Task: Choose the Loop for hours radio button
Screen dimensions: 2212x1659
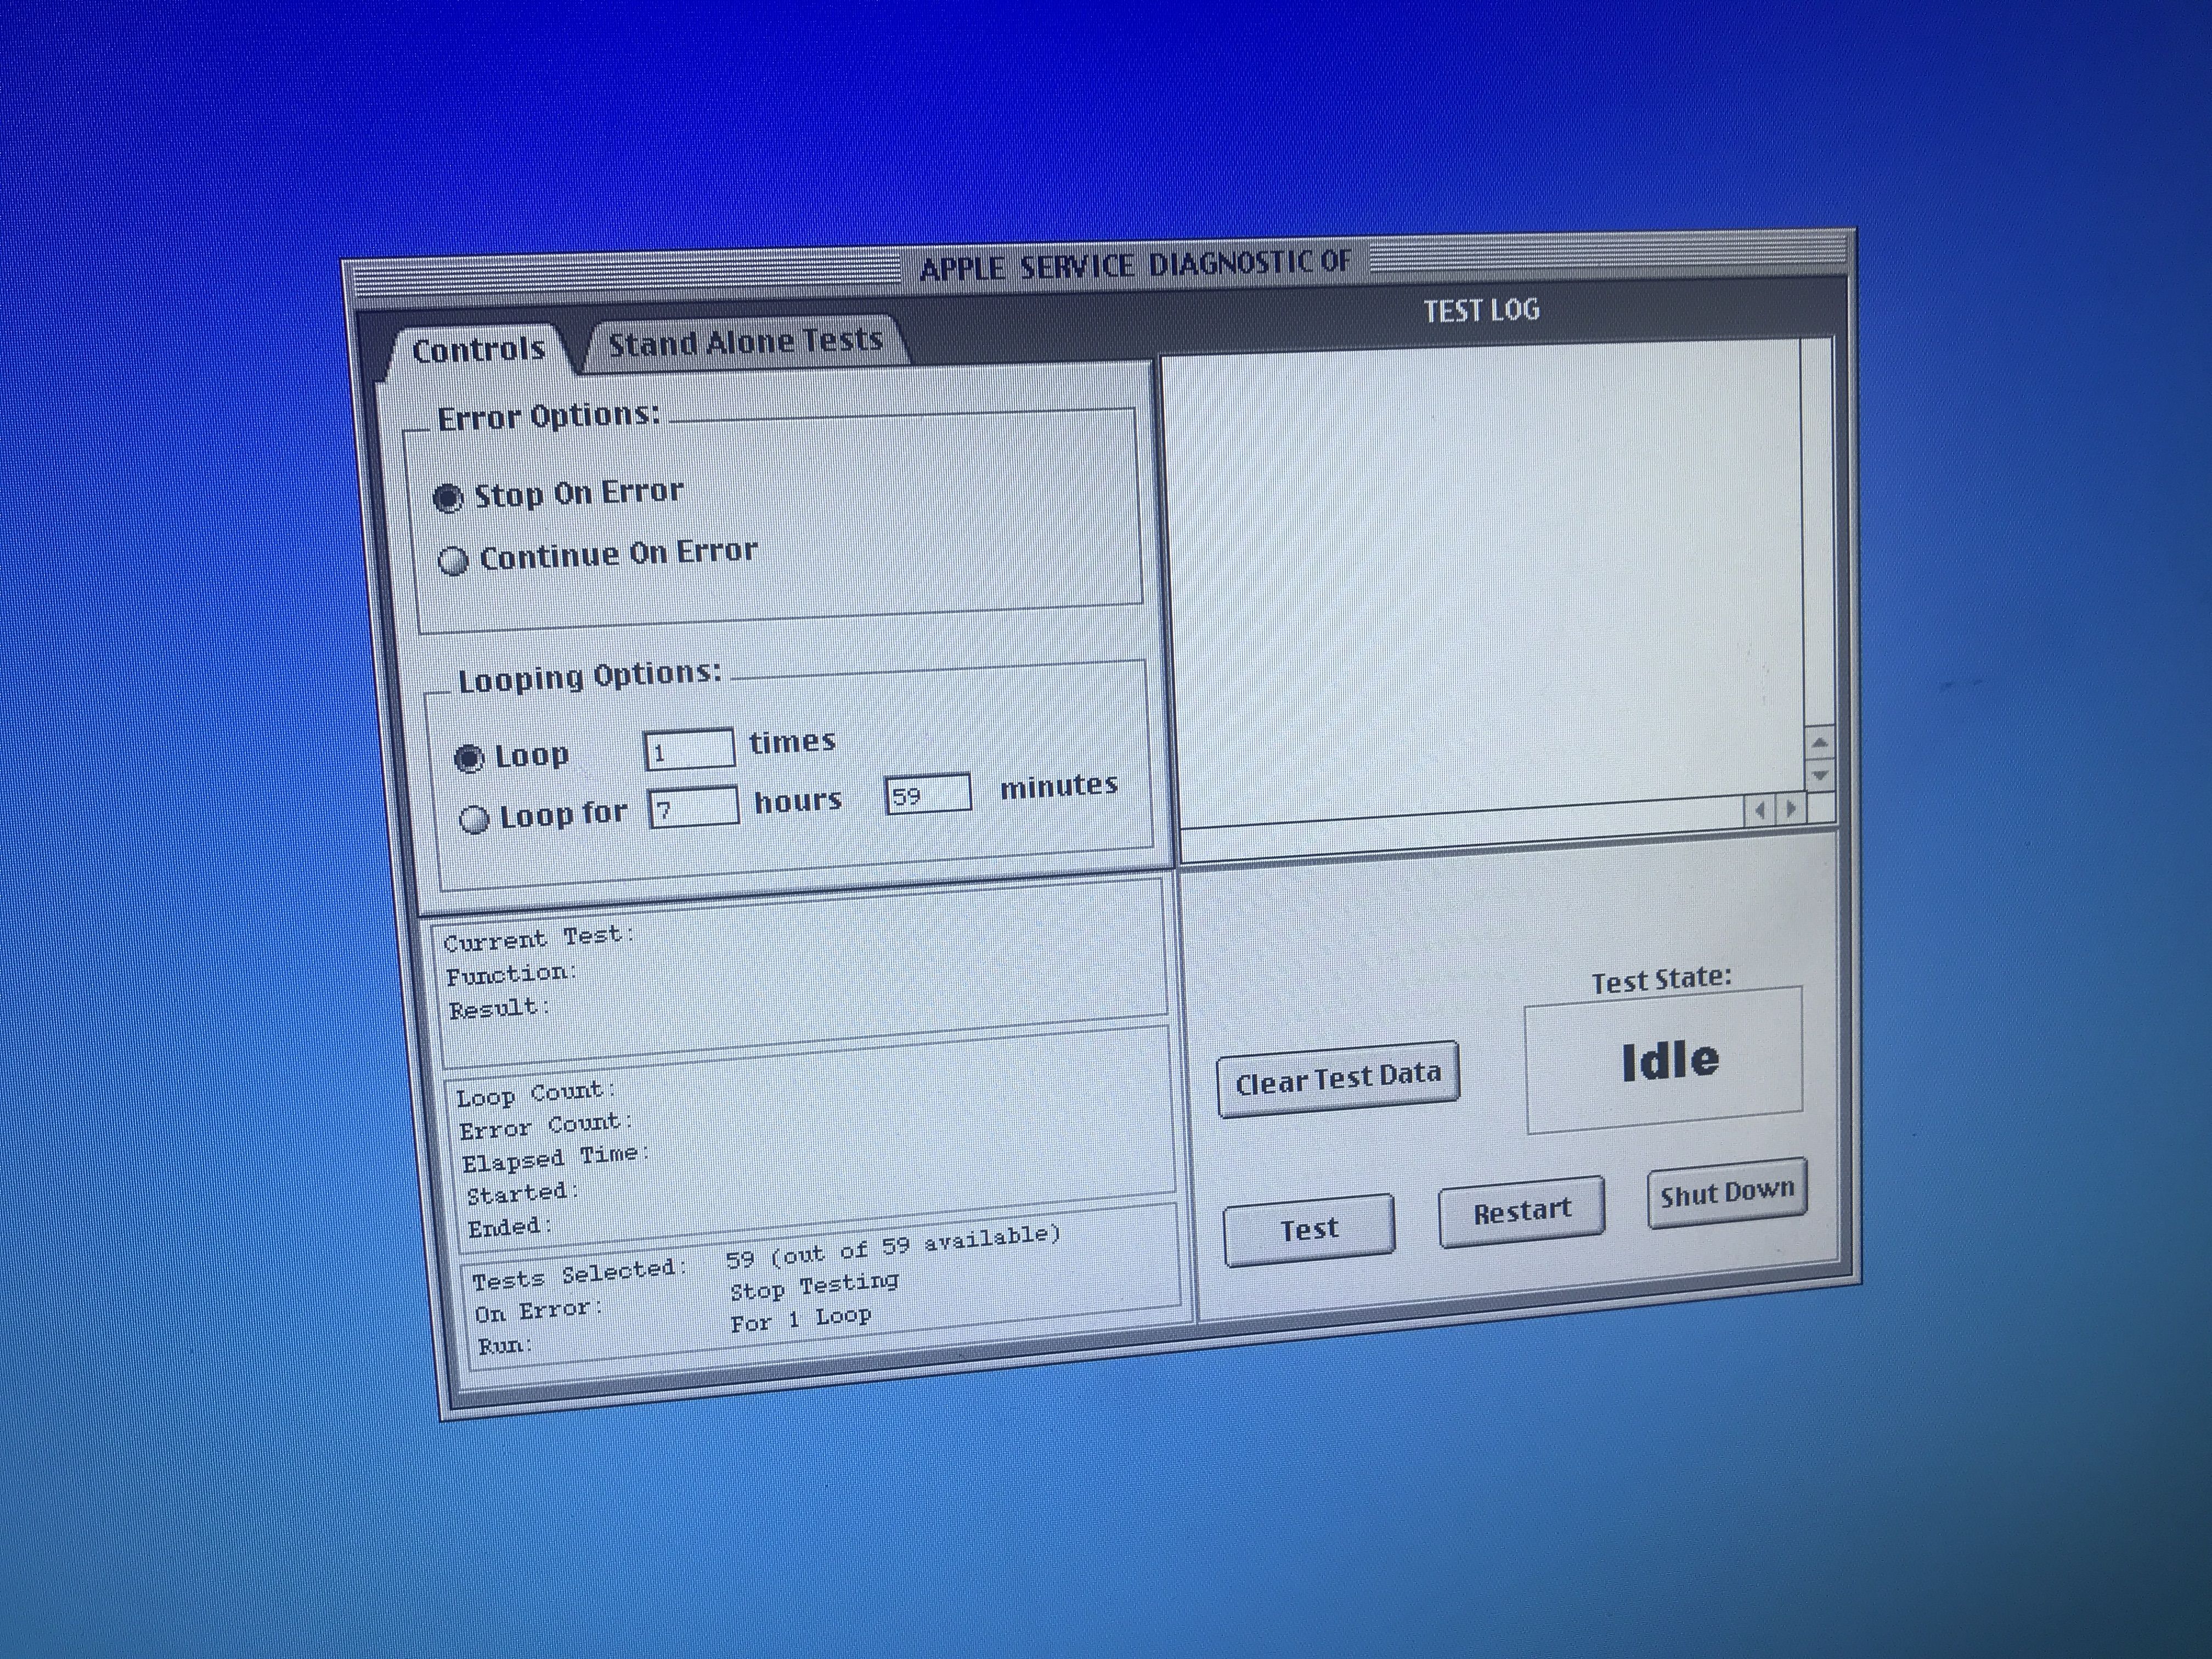Action: pos(474,819)
